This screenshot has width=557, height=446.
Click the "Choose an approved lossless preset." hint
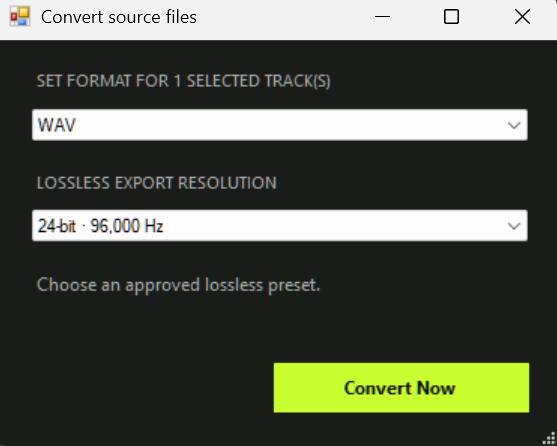178,285
